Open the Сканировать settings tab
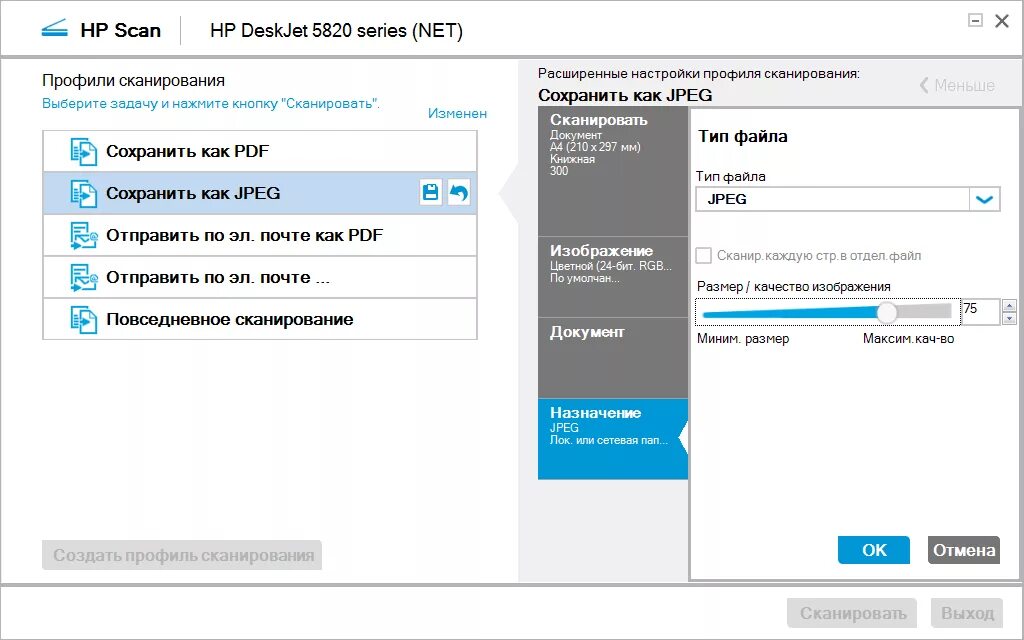This screenshot has height=640, width=1024. [x=613, y=171]
